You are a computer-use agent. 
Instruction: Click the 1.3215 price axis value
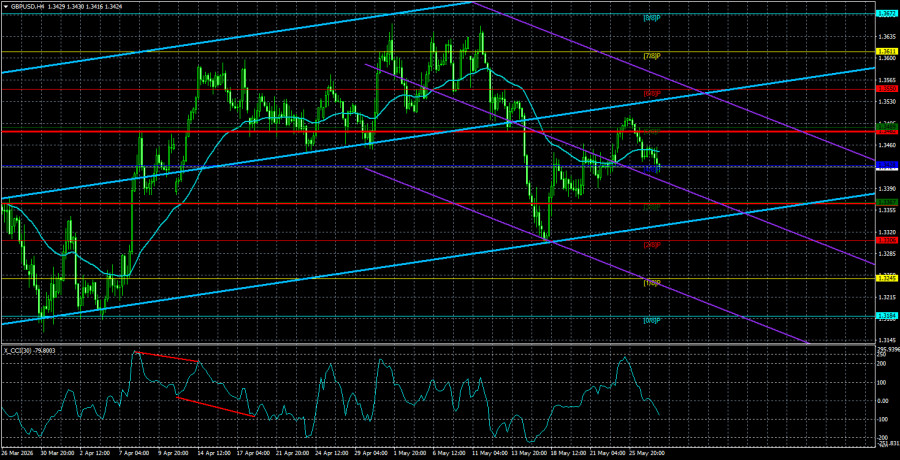[887, 297]
